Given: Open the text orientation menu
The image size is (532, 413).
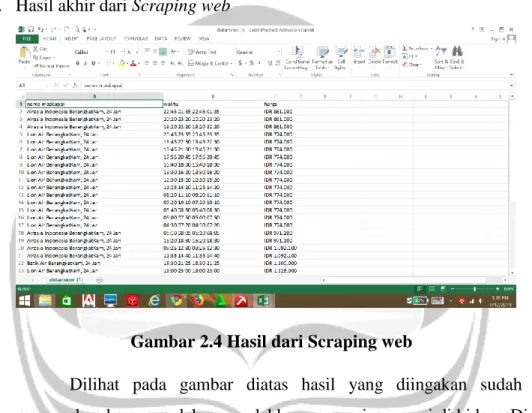Looking at the screenshot, I should tap(174, 52).
